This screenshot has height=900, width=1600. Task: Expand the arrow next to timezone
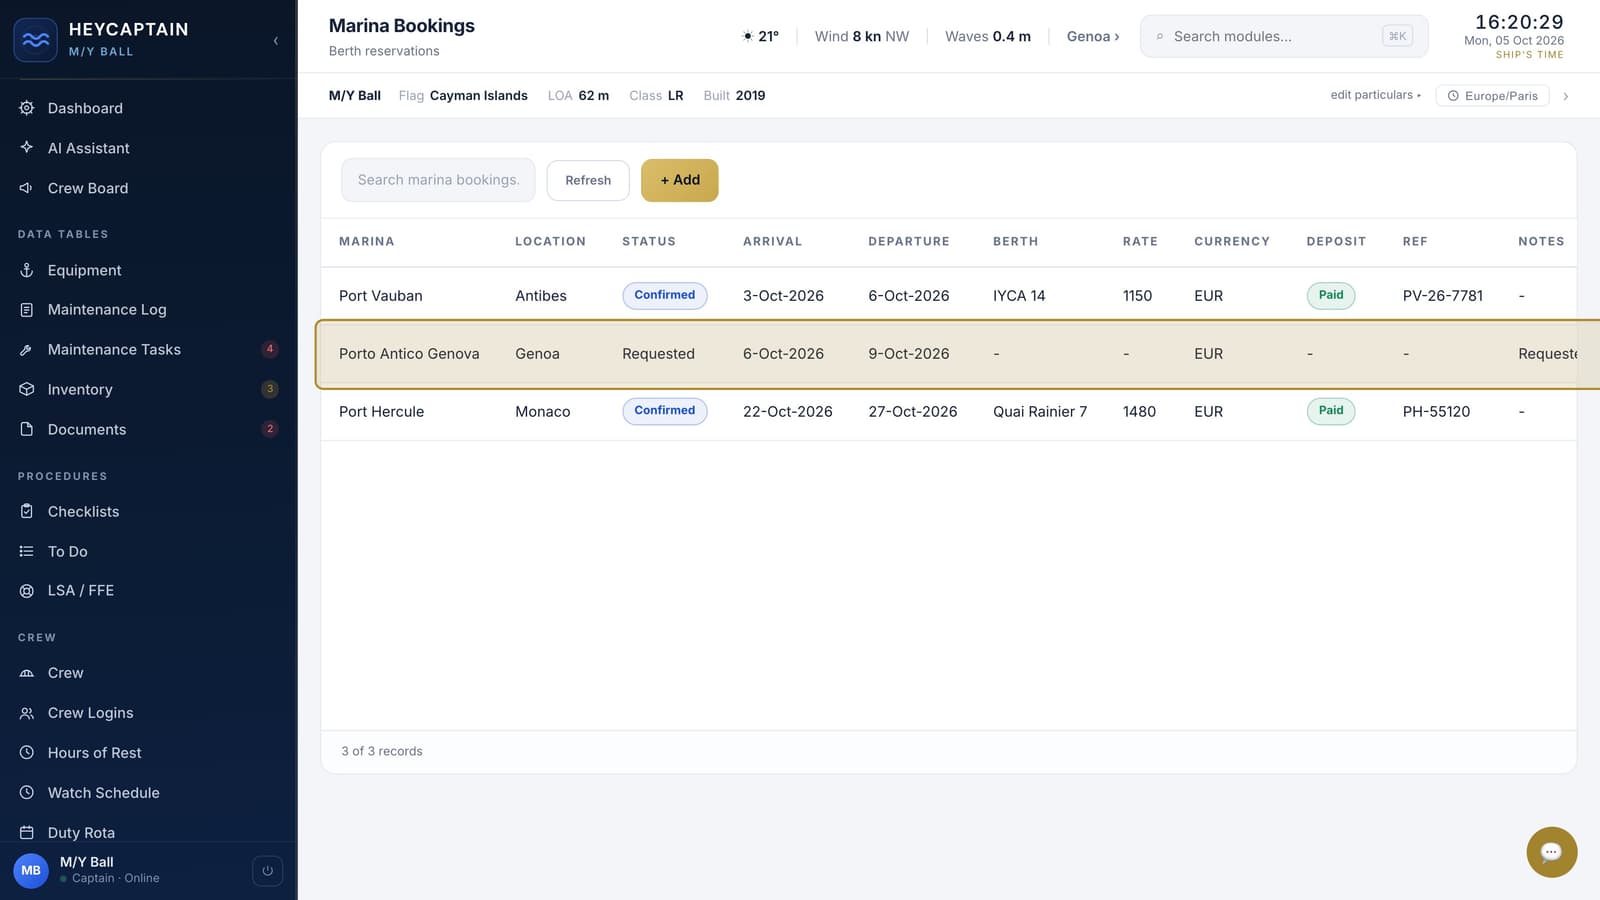coord(1566,96)
